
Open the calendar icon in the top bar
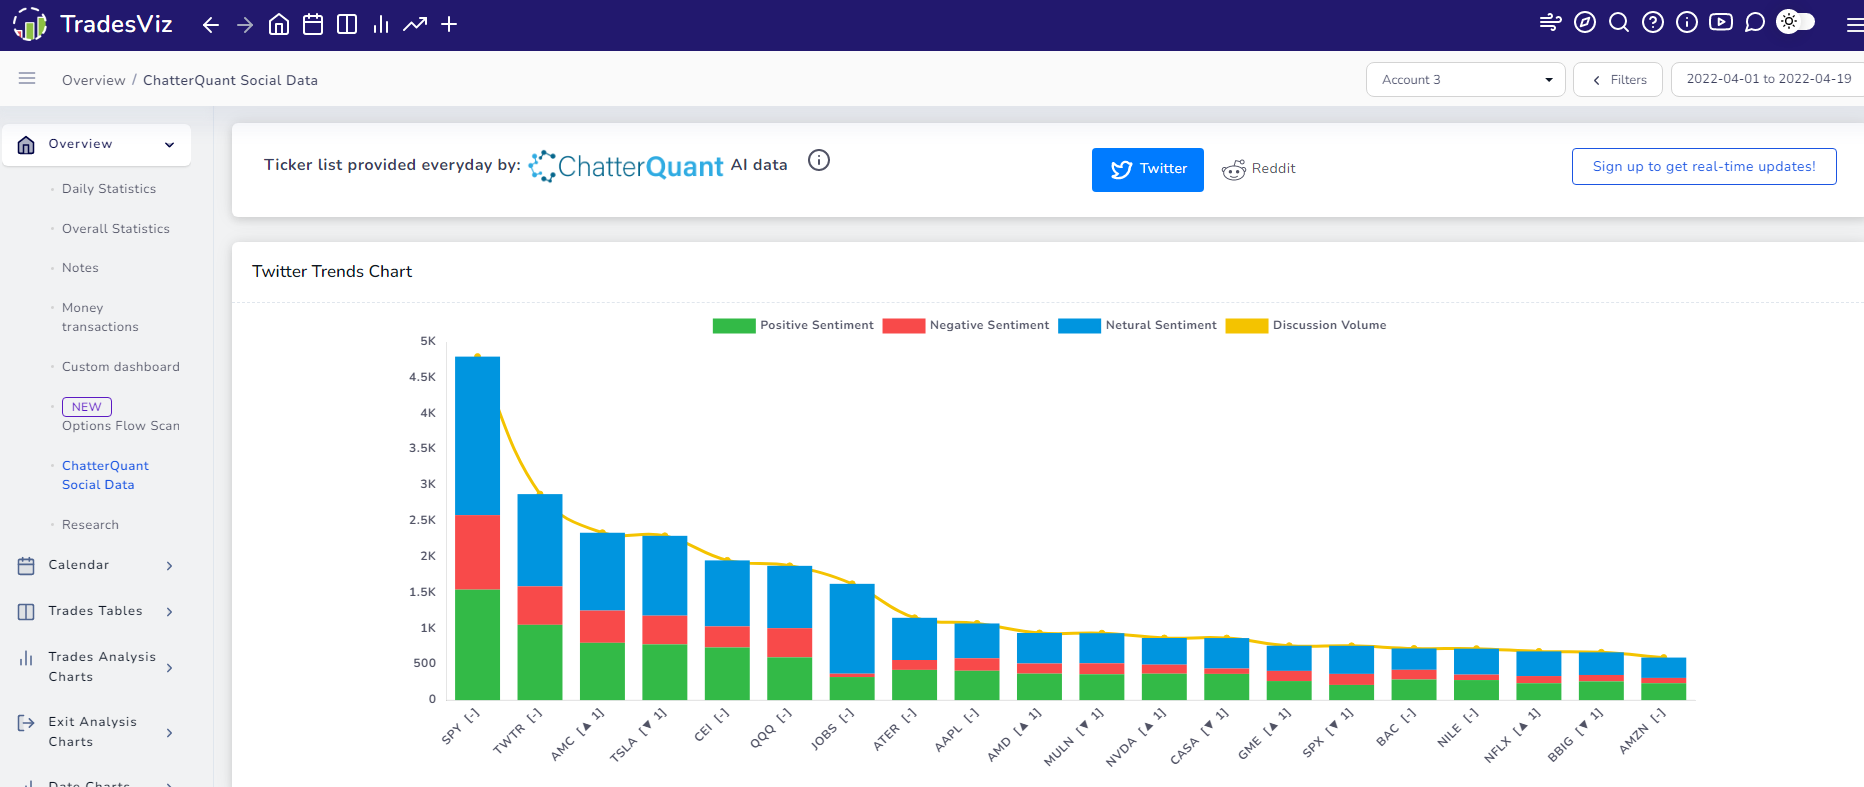(313, 24)
